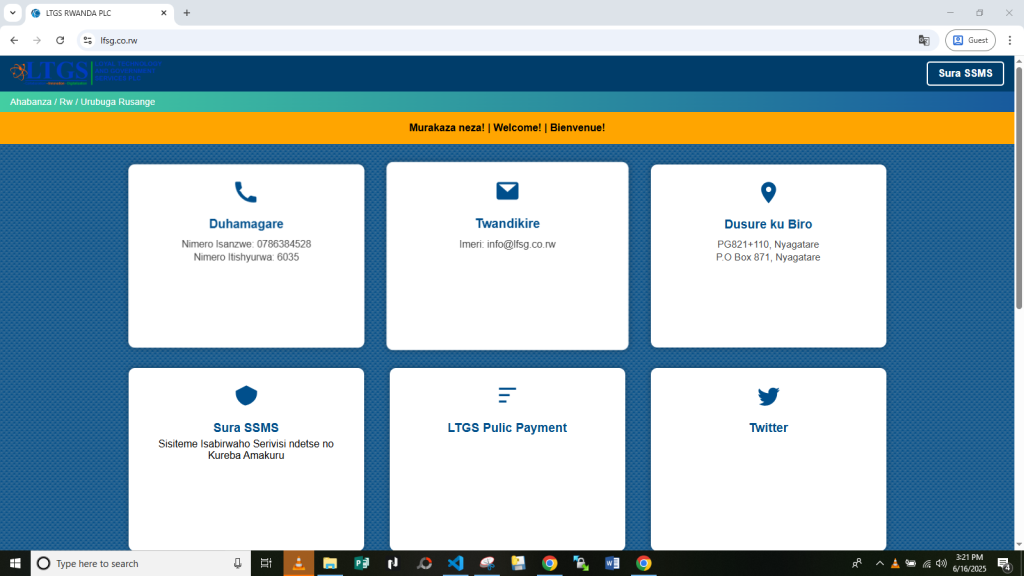Open the Ahabanza breadcrumb link
This screenshot has height=576, width=1024.
[x=31, y=102]
